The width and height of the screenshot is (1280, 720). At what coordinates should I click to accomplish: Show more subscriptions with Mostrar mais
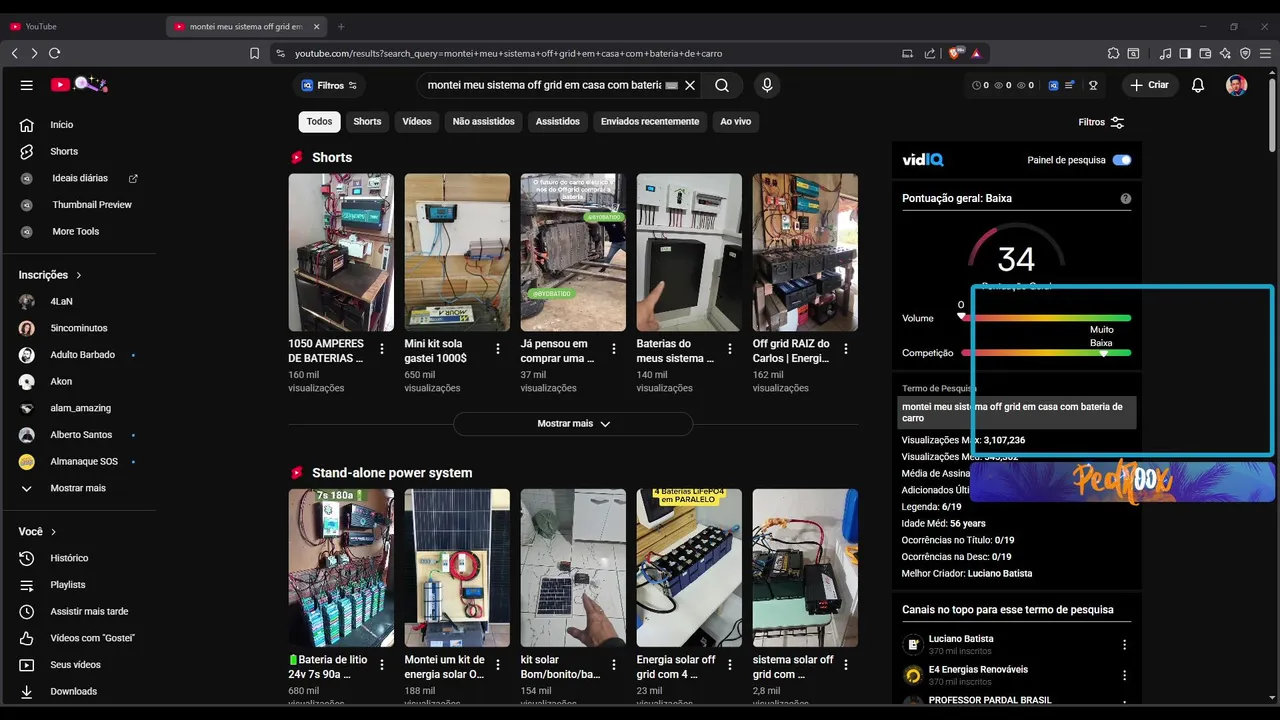[x=78, y=488]
